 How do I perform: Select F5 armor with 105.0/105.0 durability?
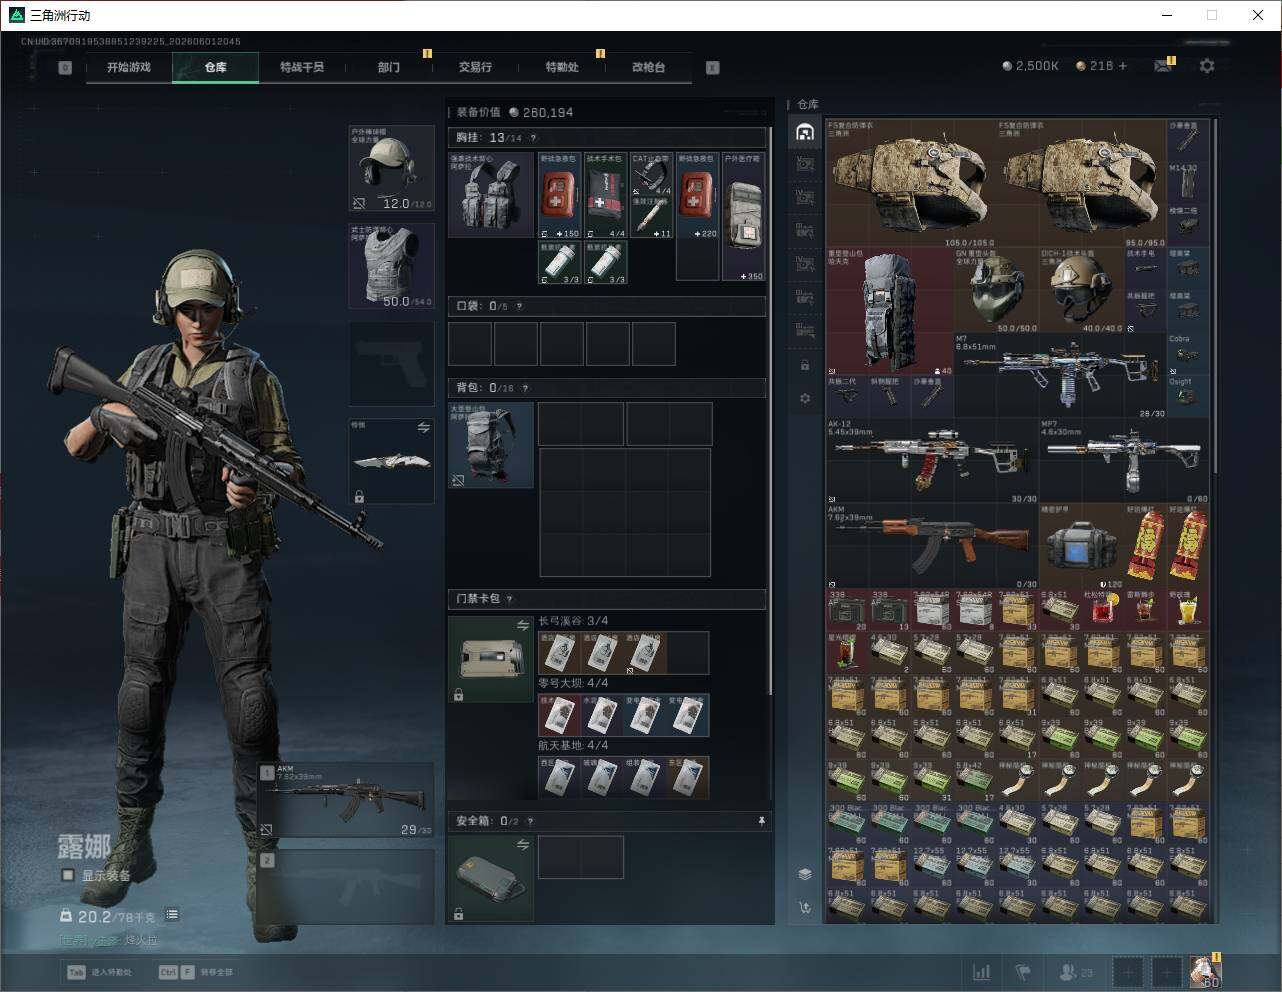[912, 183]
